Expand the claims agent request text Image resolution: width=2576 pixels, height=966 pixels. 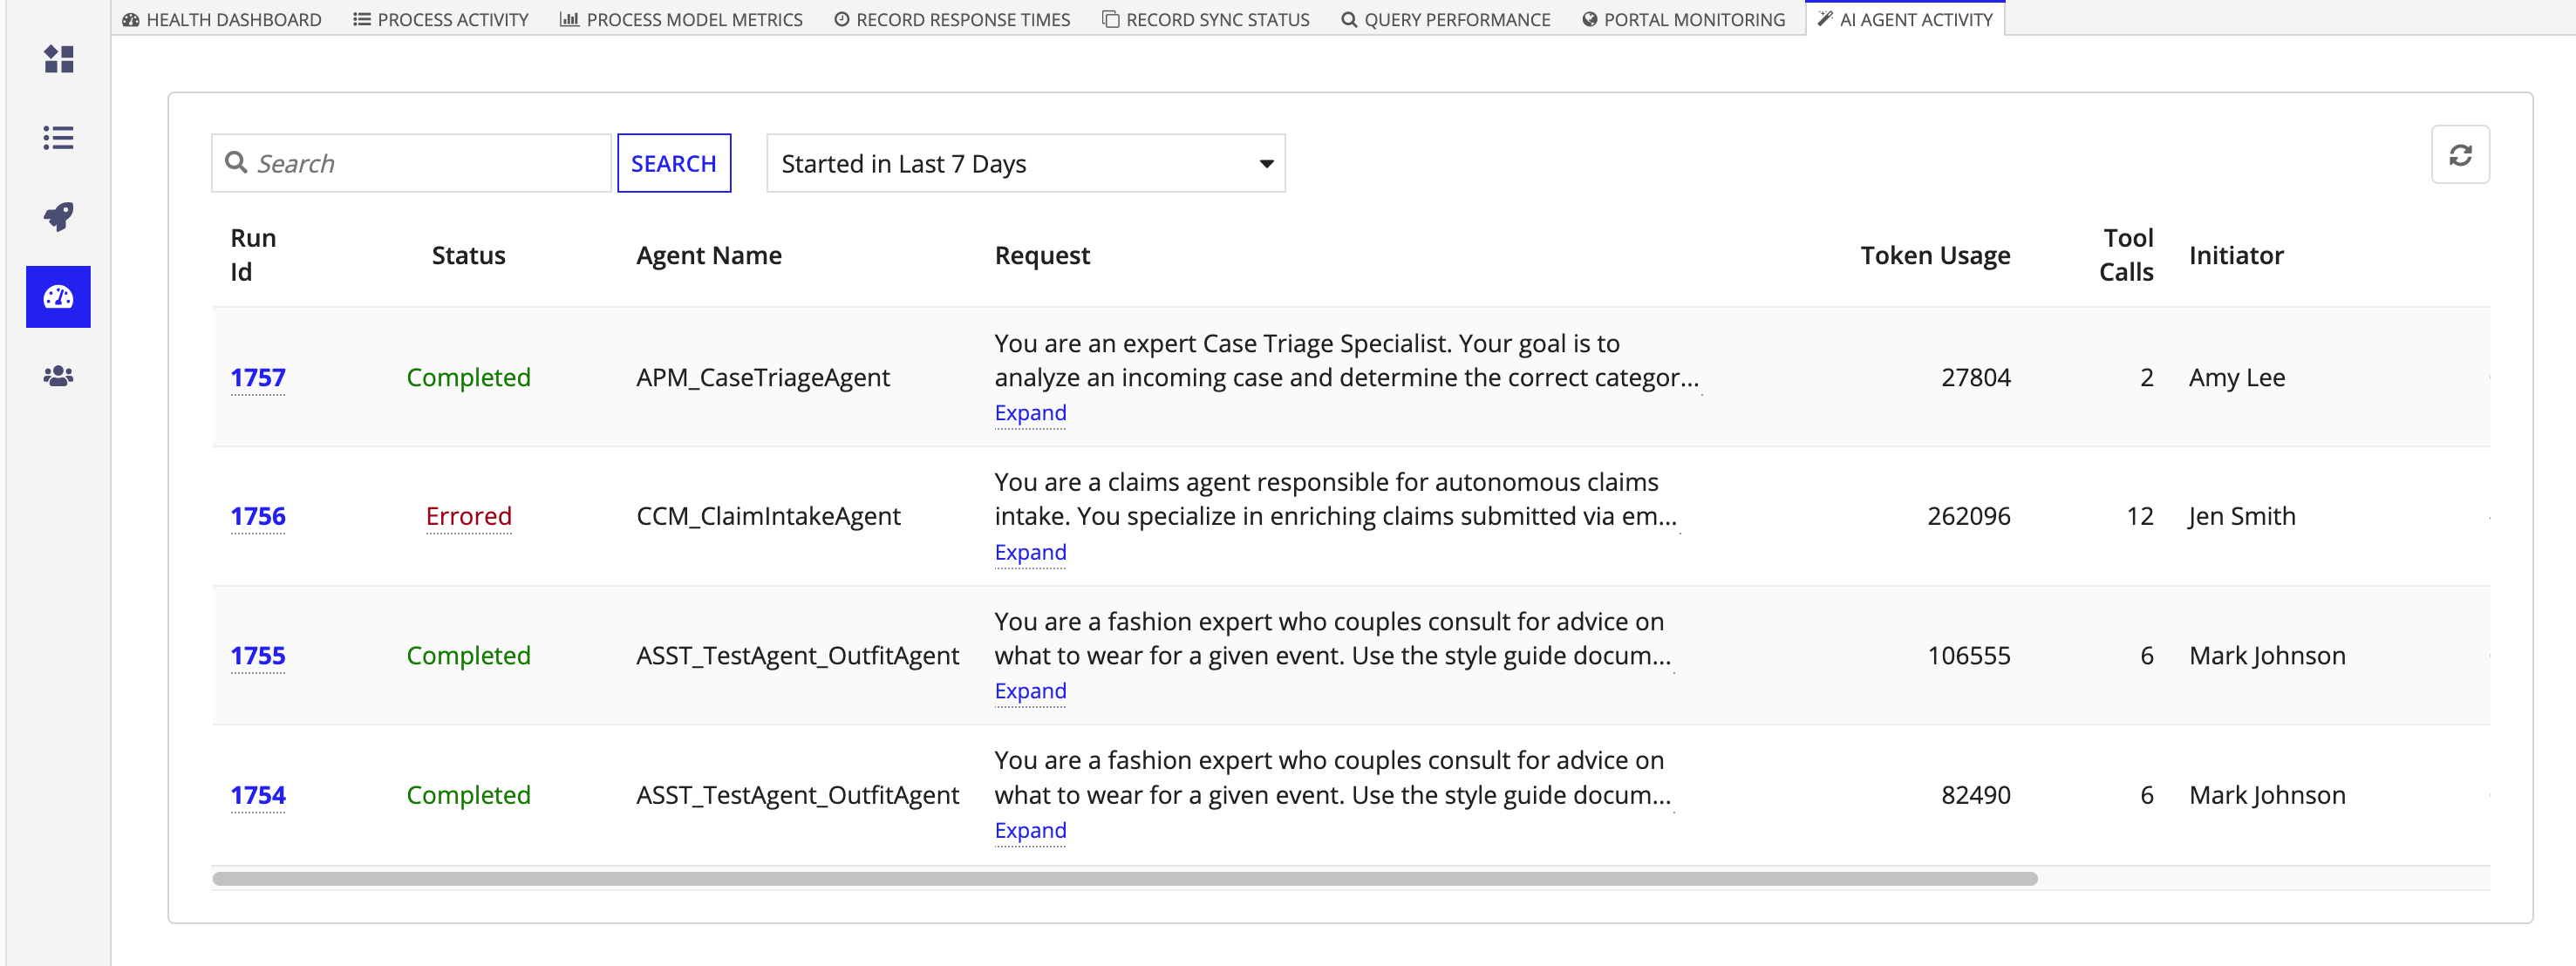pos(1030,552)
